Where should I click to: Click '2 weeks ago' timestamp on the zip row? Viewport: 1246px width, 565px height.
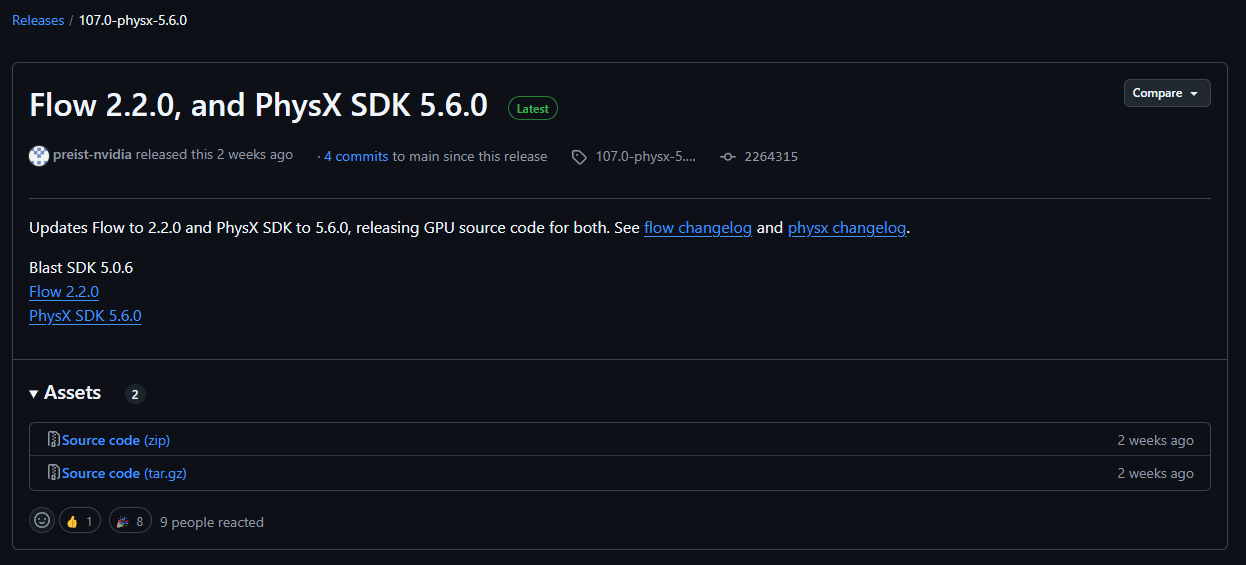[1156, 440]
